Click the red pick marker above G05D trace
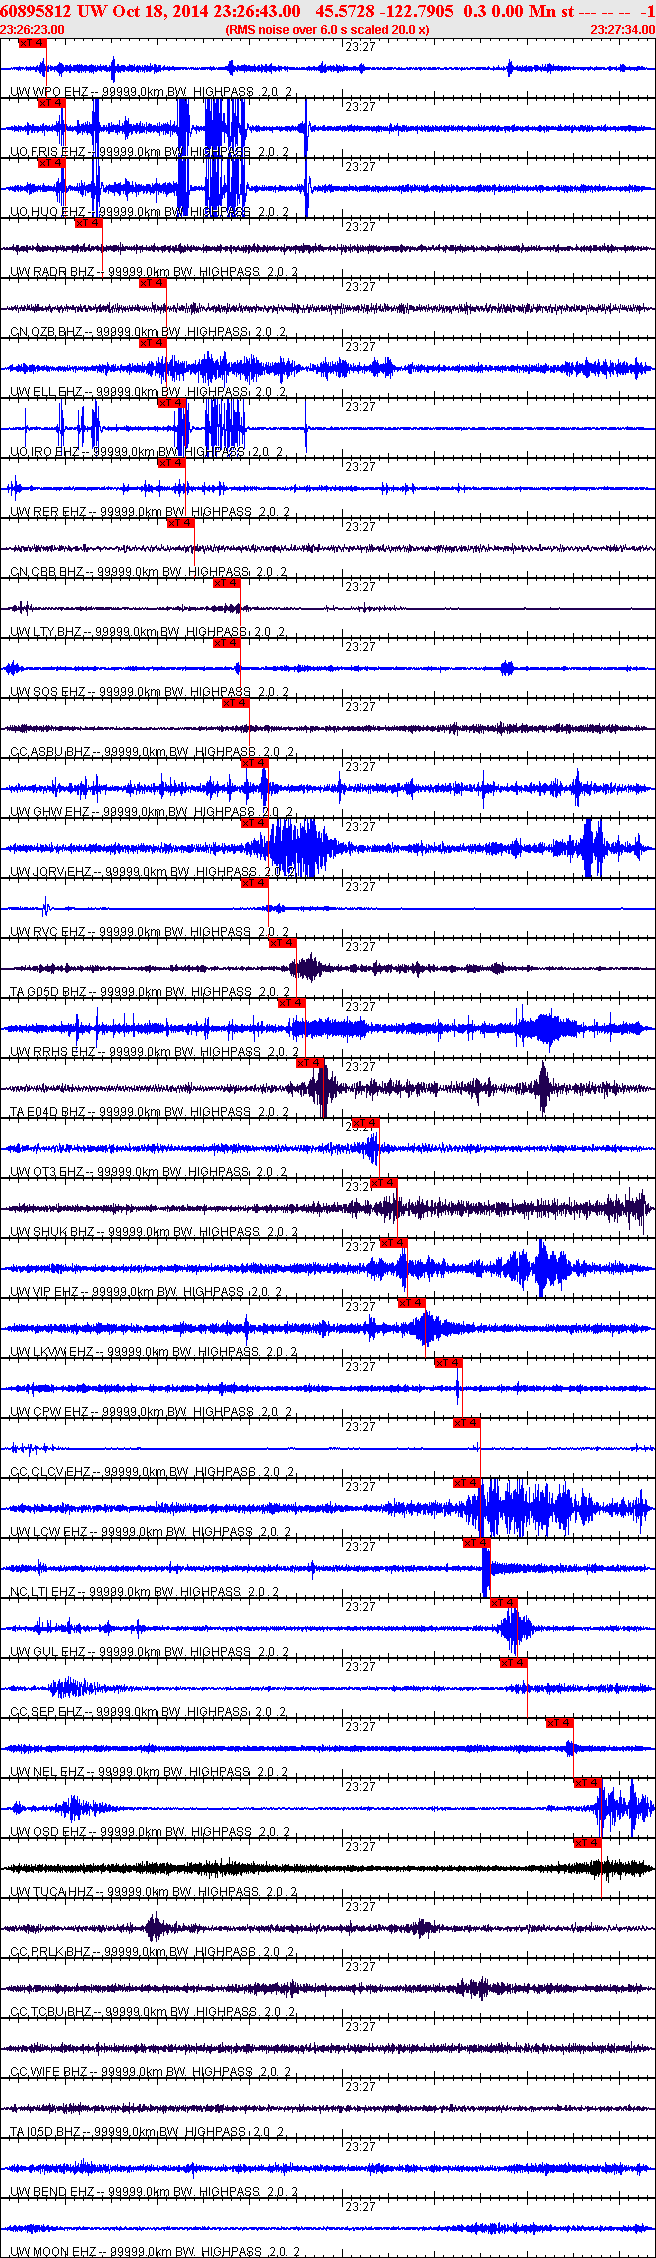Screen dimensions: 656x2258 (282, 943)
